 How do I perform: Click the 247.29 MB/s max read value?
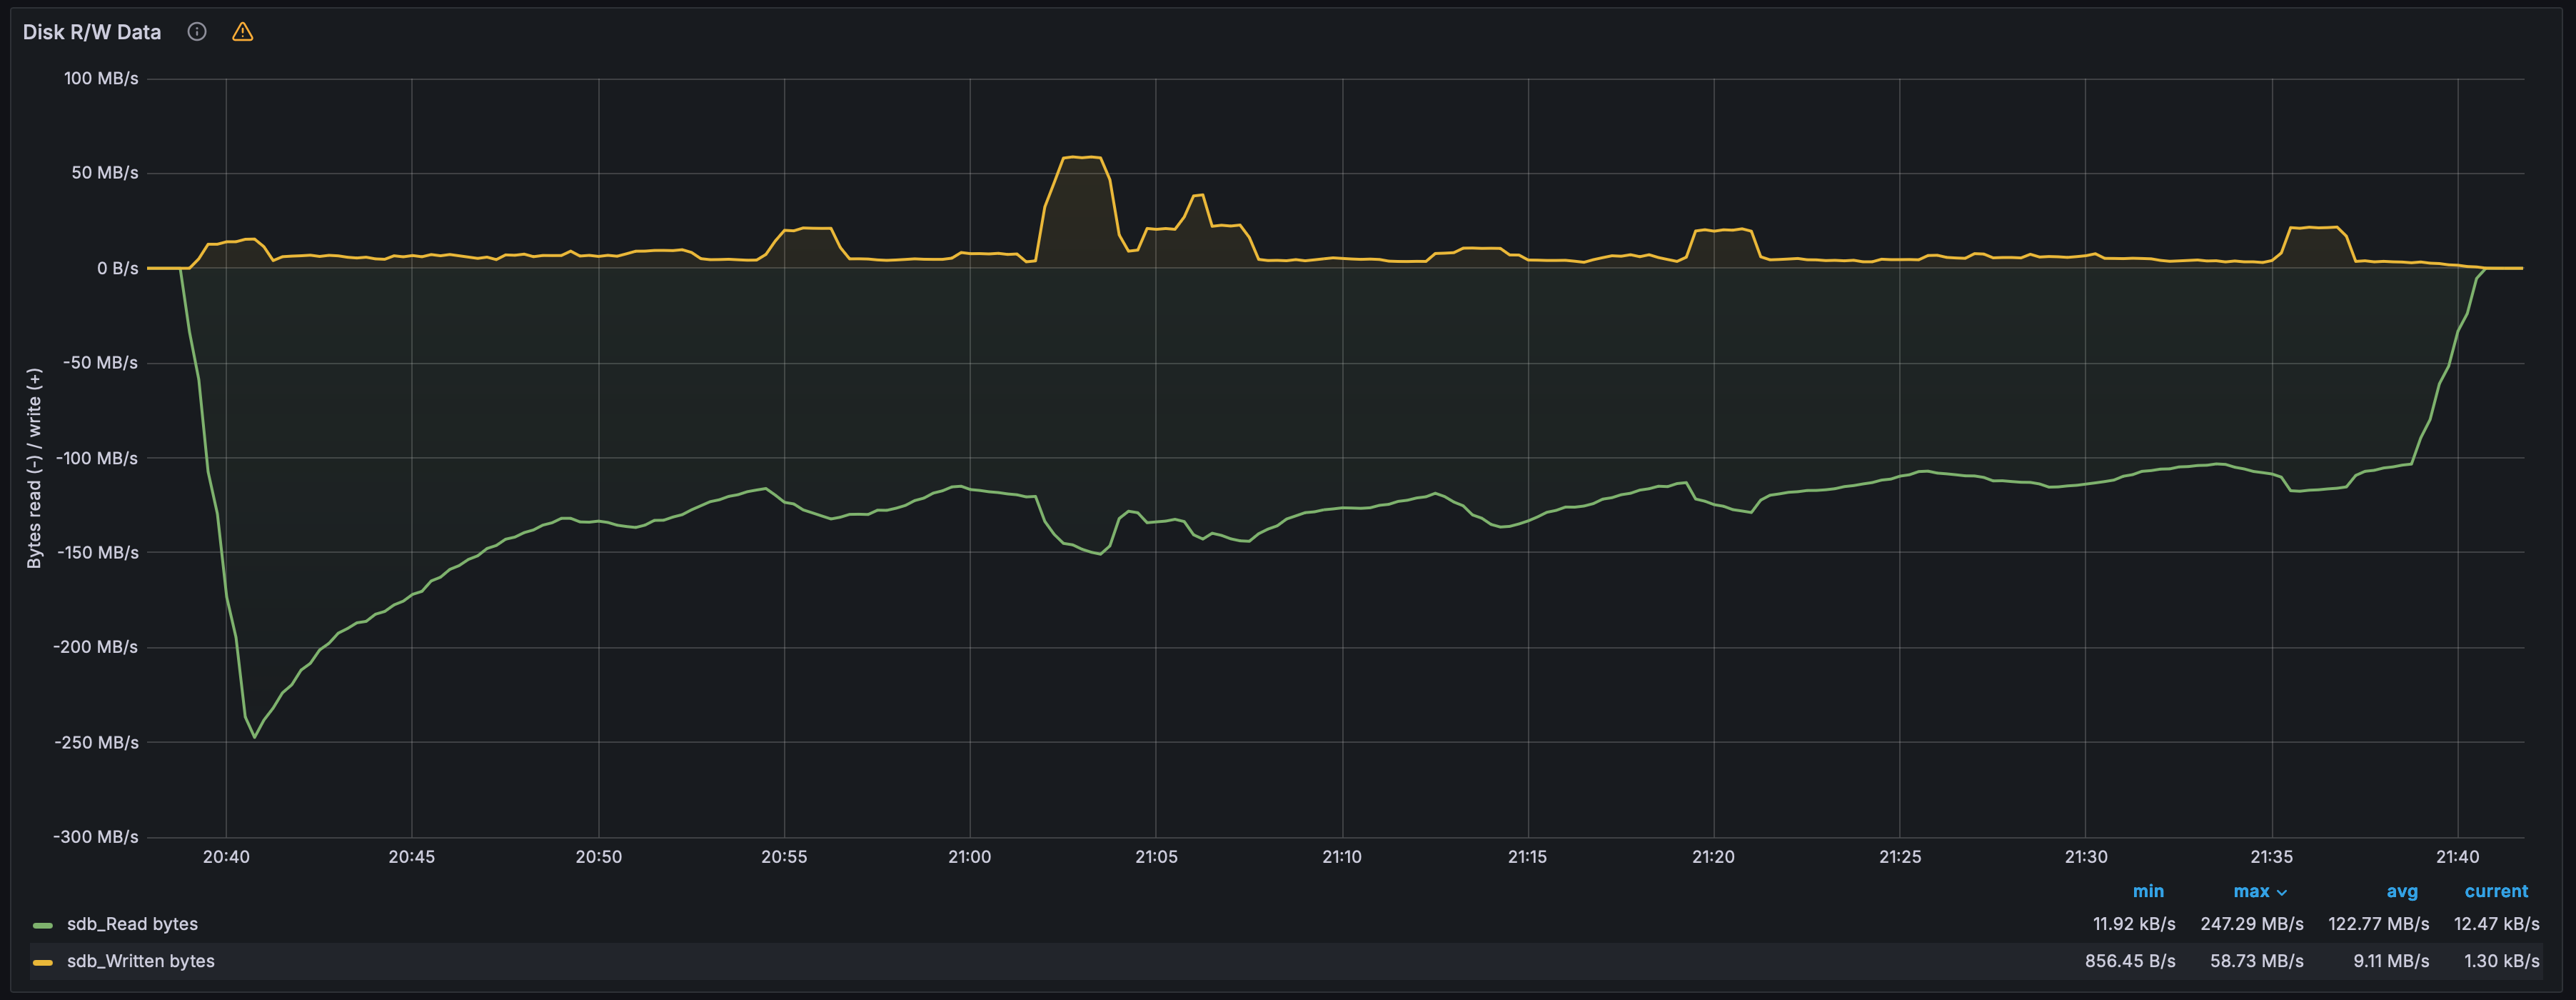pyautogui.click(x=2252, y=924)
